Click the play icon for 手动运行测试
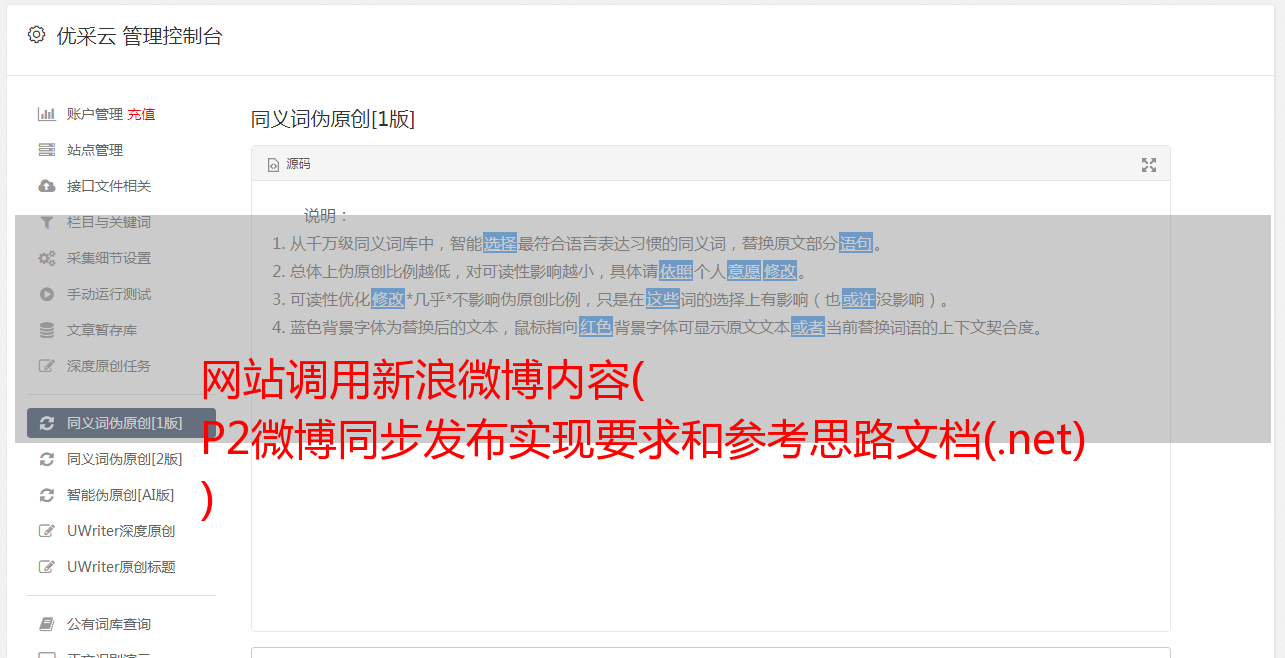The height and width of the screenshot is (658, 1285). pos(46,294)
